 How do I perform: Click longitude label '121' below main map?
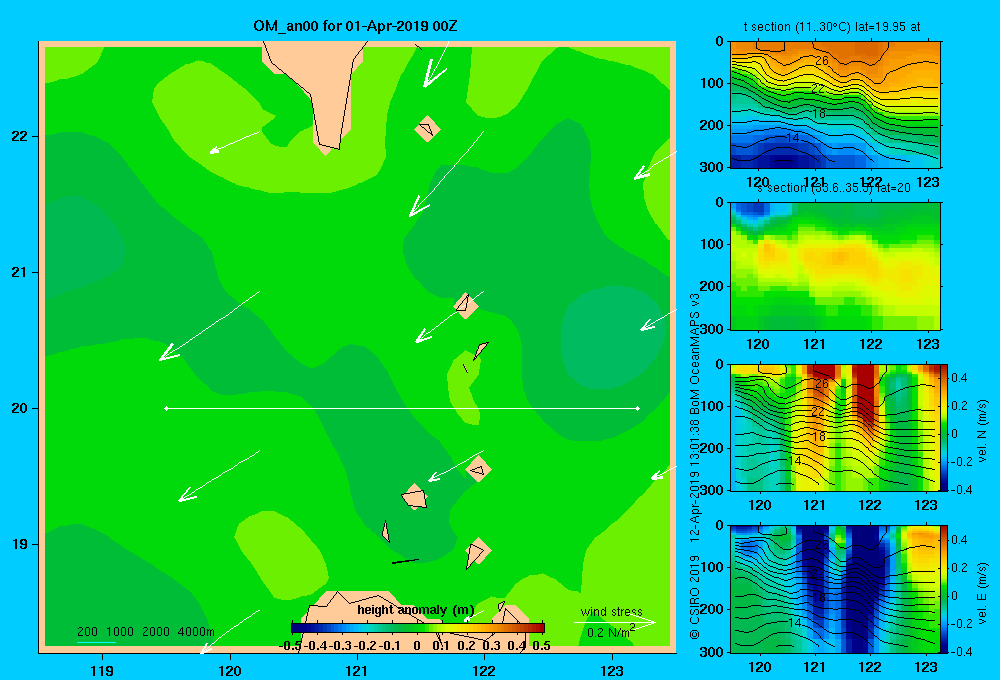click(357, 670)
